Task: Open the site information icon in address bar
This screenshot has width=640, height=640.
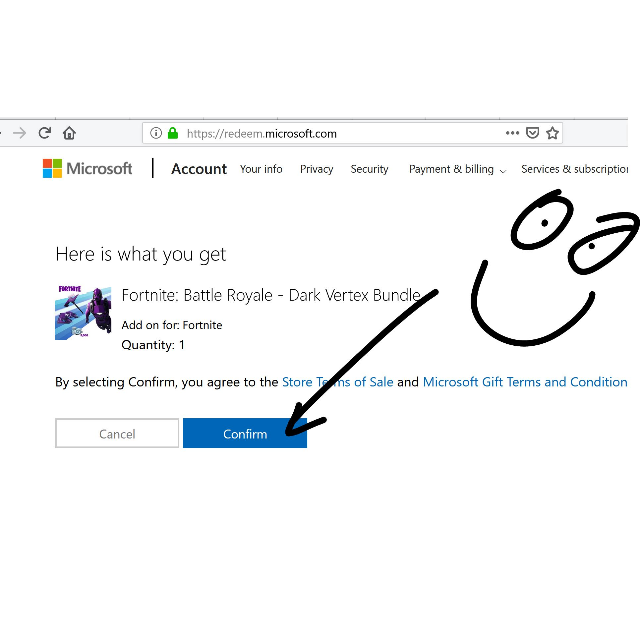Action: tap(155, 133)
